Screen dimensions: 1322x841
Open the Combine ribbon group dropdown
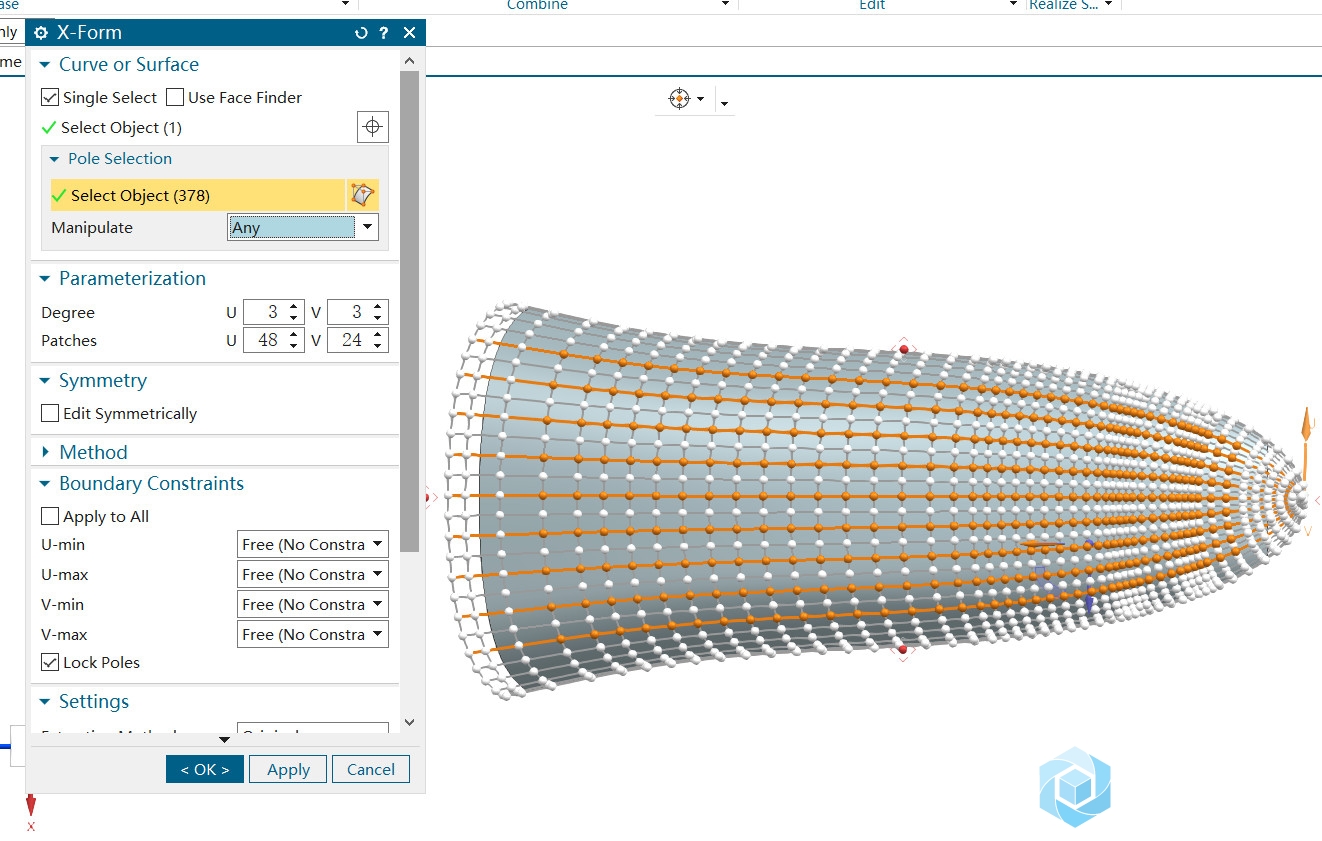(725, 5)
